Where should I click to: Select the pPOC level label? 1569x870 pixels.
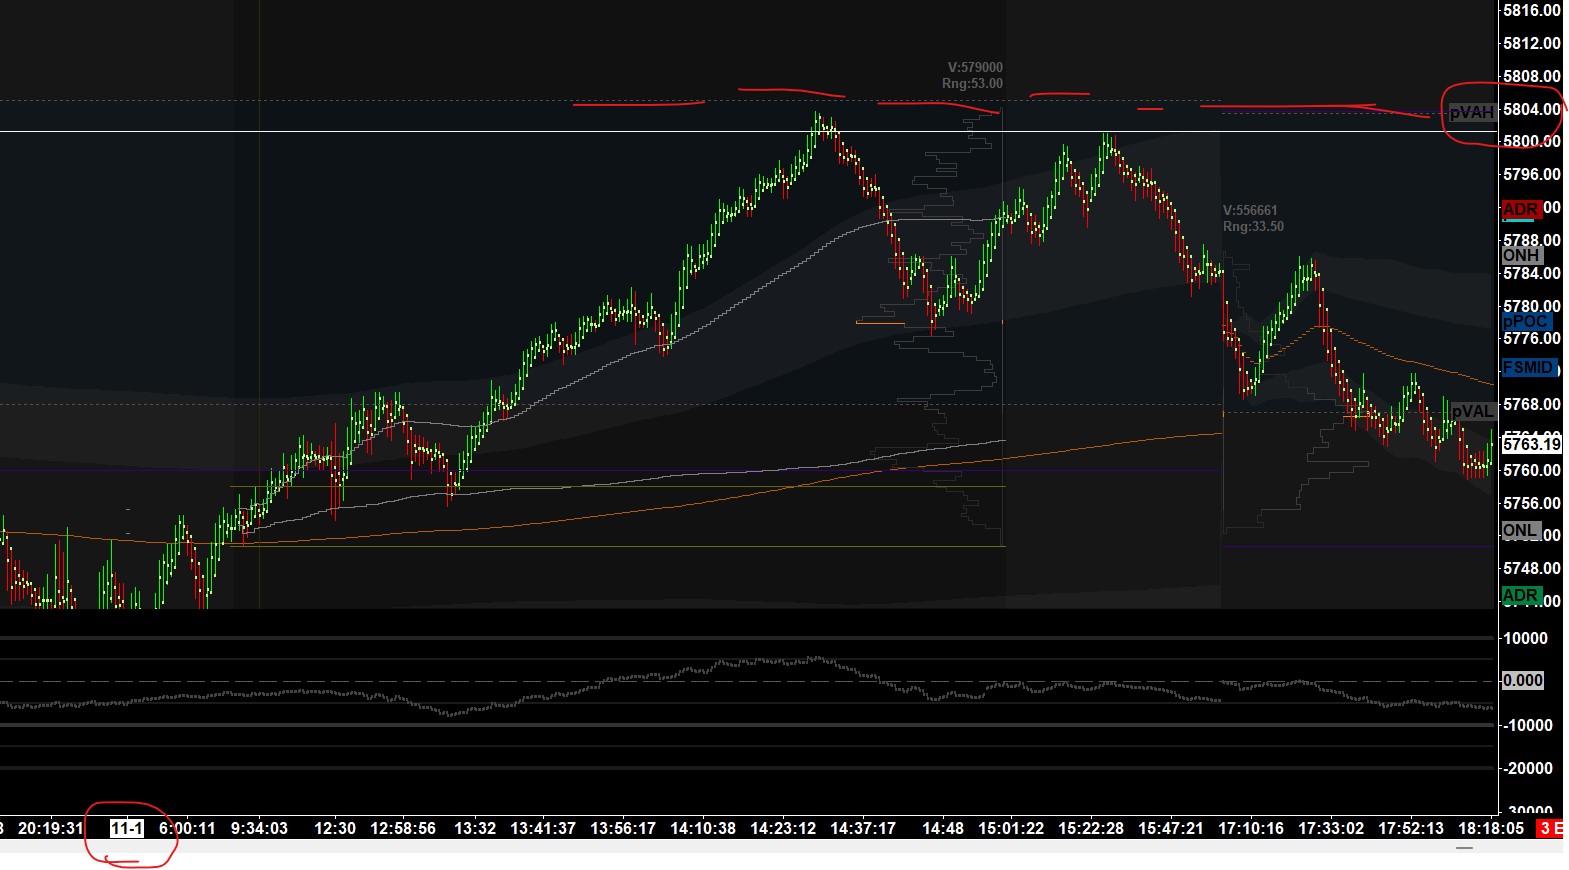[x=1526, y=321]
